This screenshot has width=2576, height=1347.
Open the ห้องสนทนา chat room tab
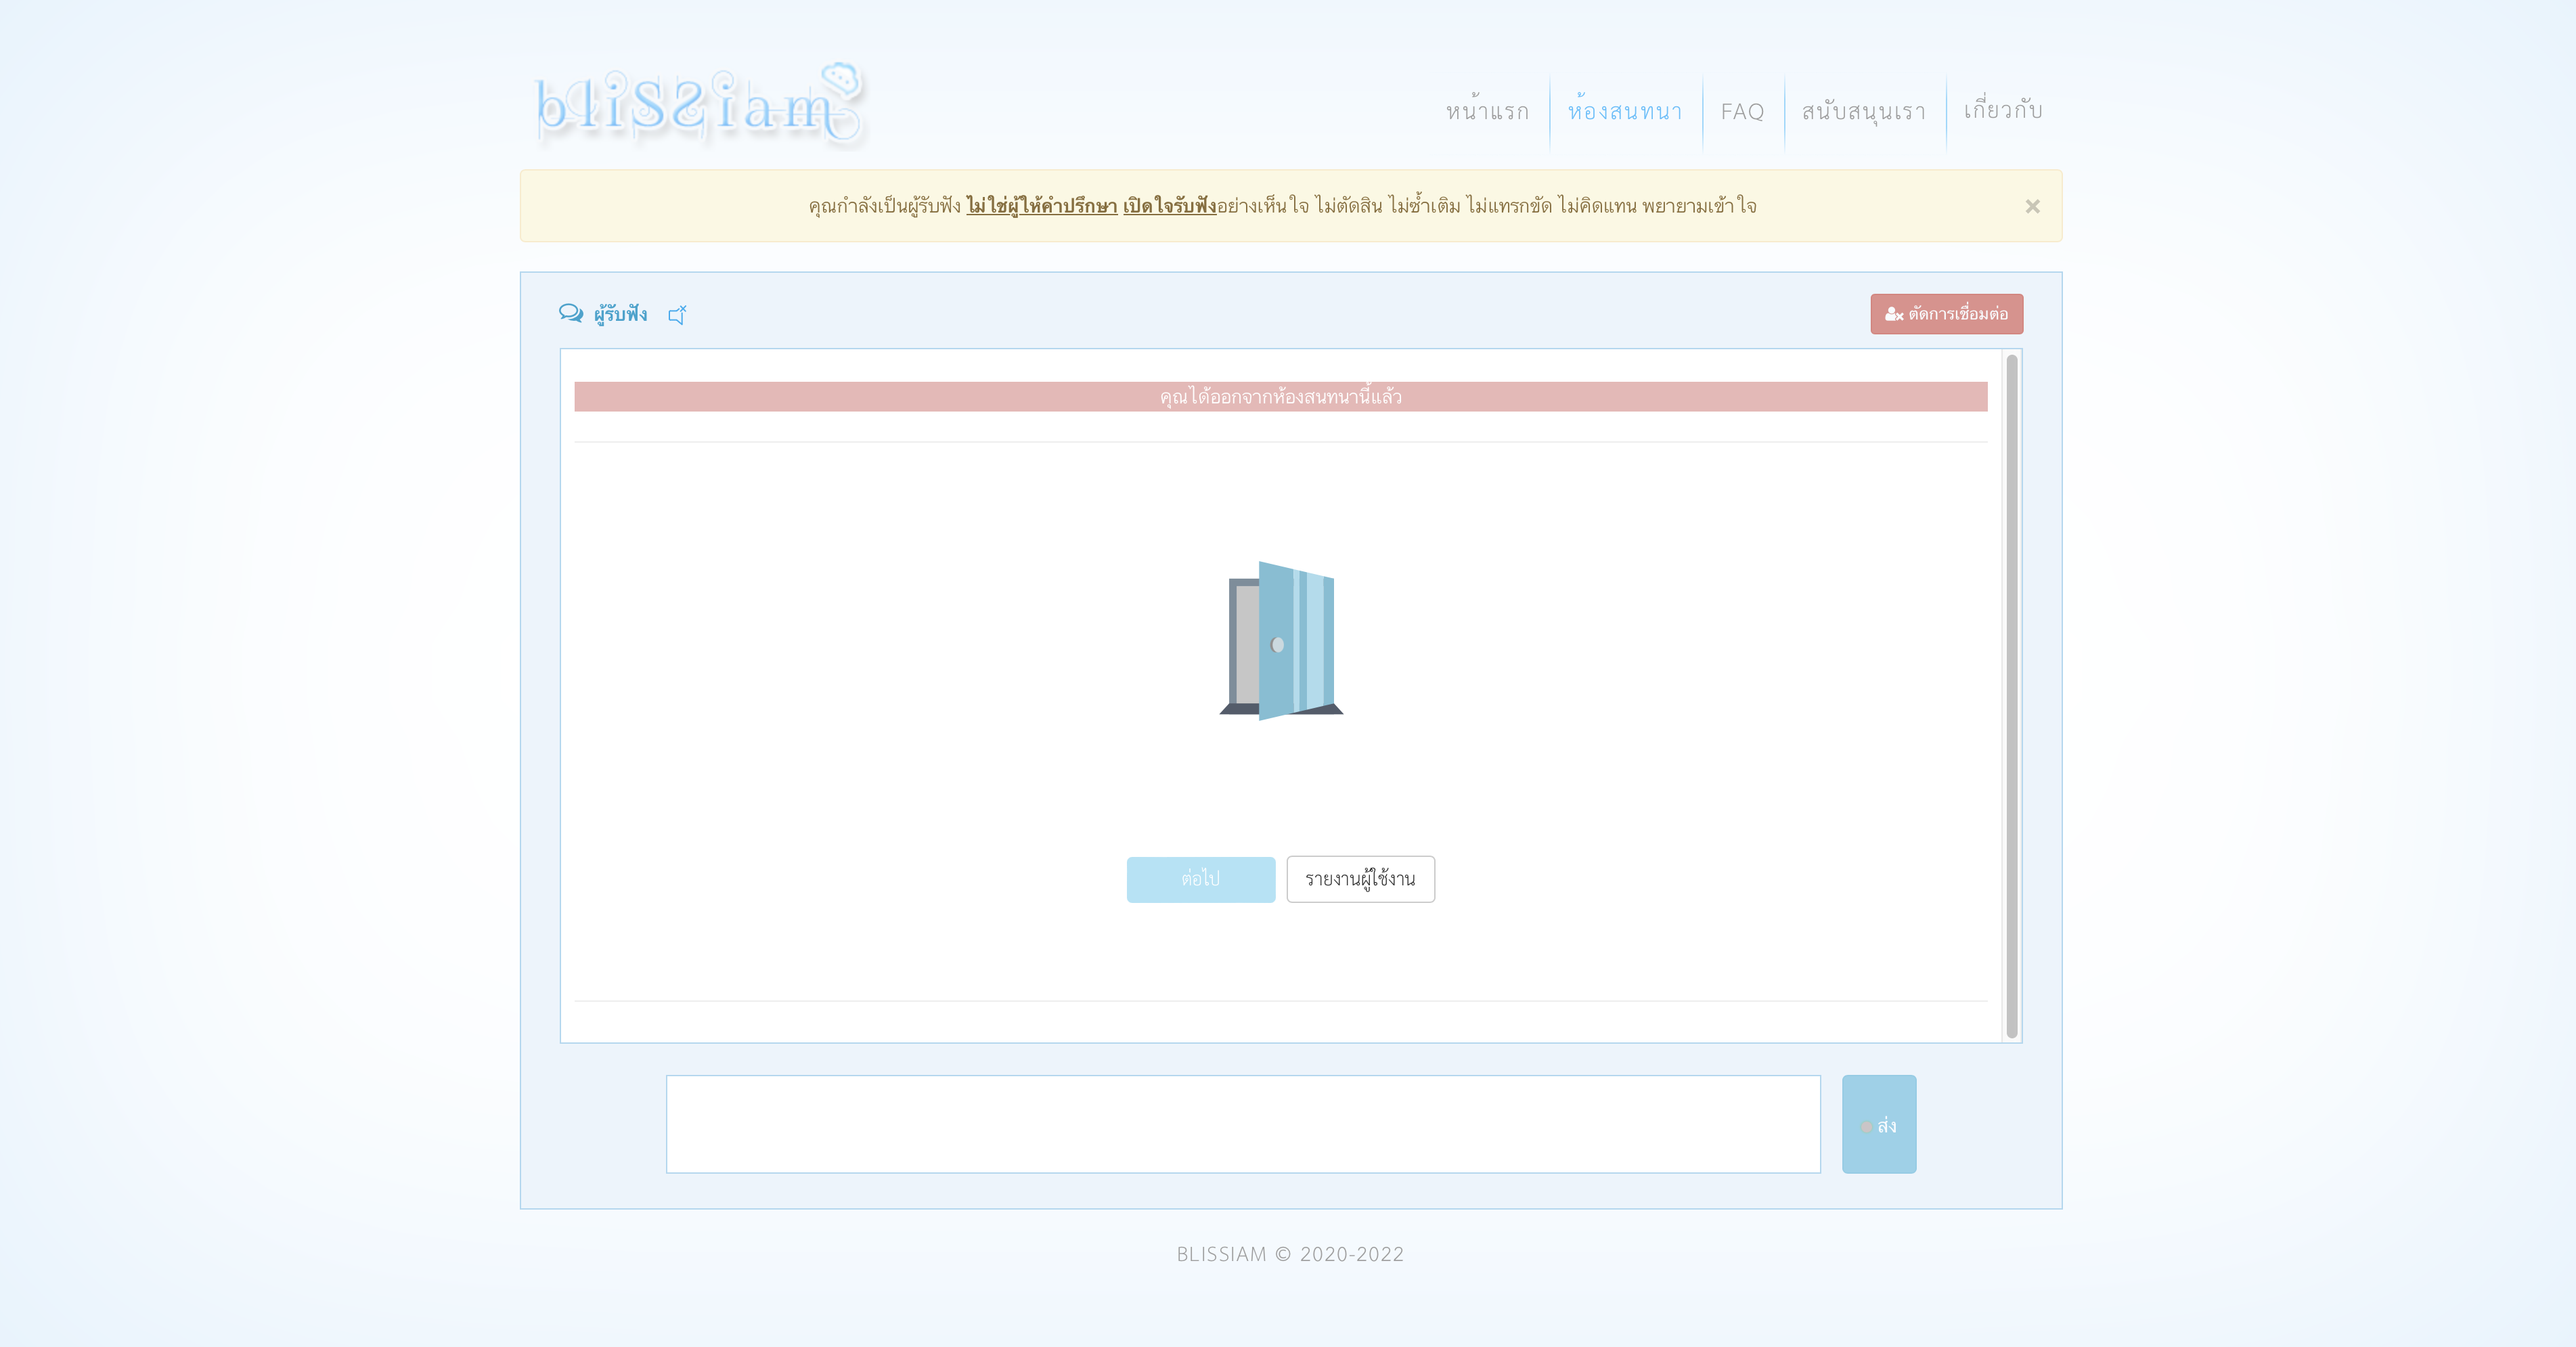1625,111
